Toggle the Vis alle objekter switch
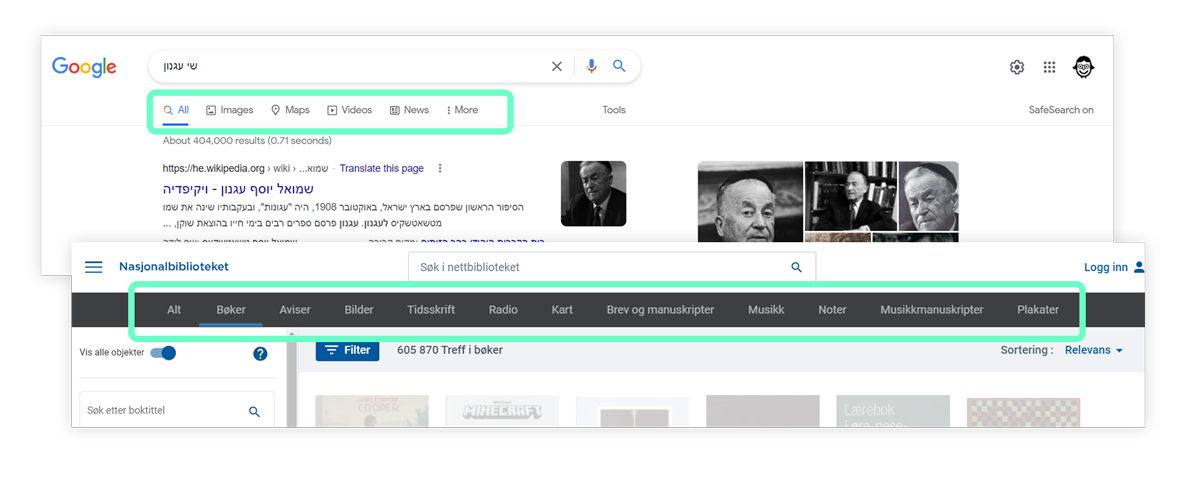The height and width of the screenshot is (485, 1200). point(163,353)
